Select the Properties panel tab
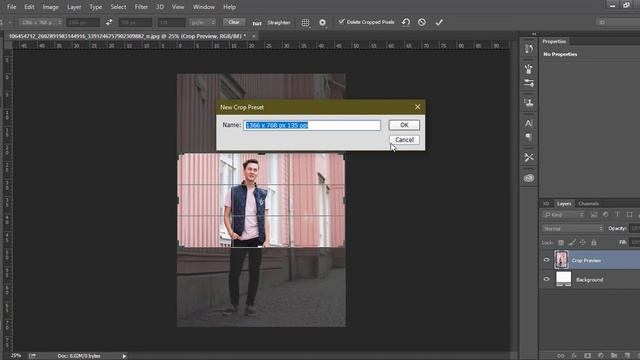Image resolution: width=640 pixels, height=360 pixels. [x=554, y=41]
